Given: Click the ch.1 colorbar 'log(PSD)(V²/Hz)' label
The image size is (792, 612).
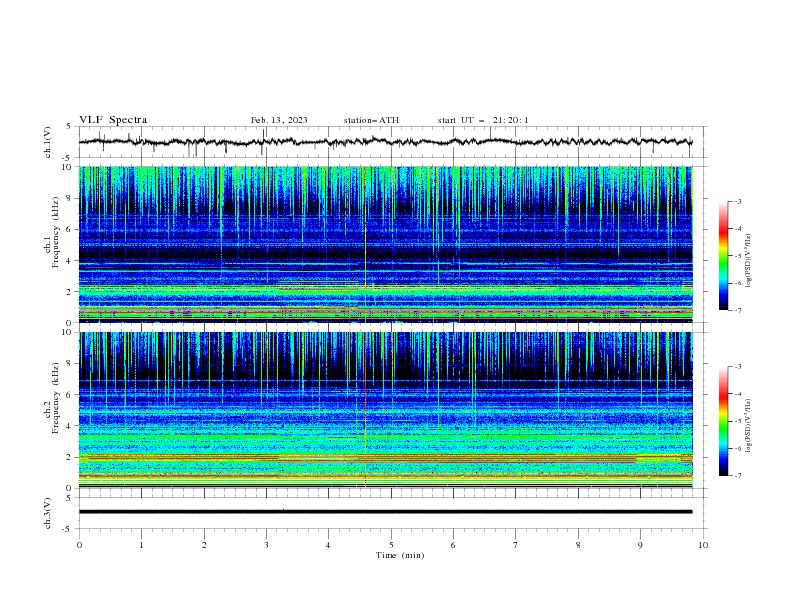Looking at the screenshot, I should (x=749, y=261).
